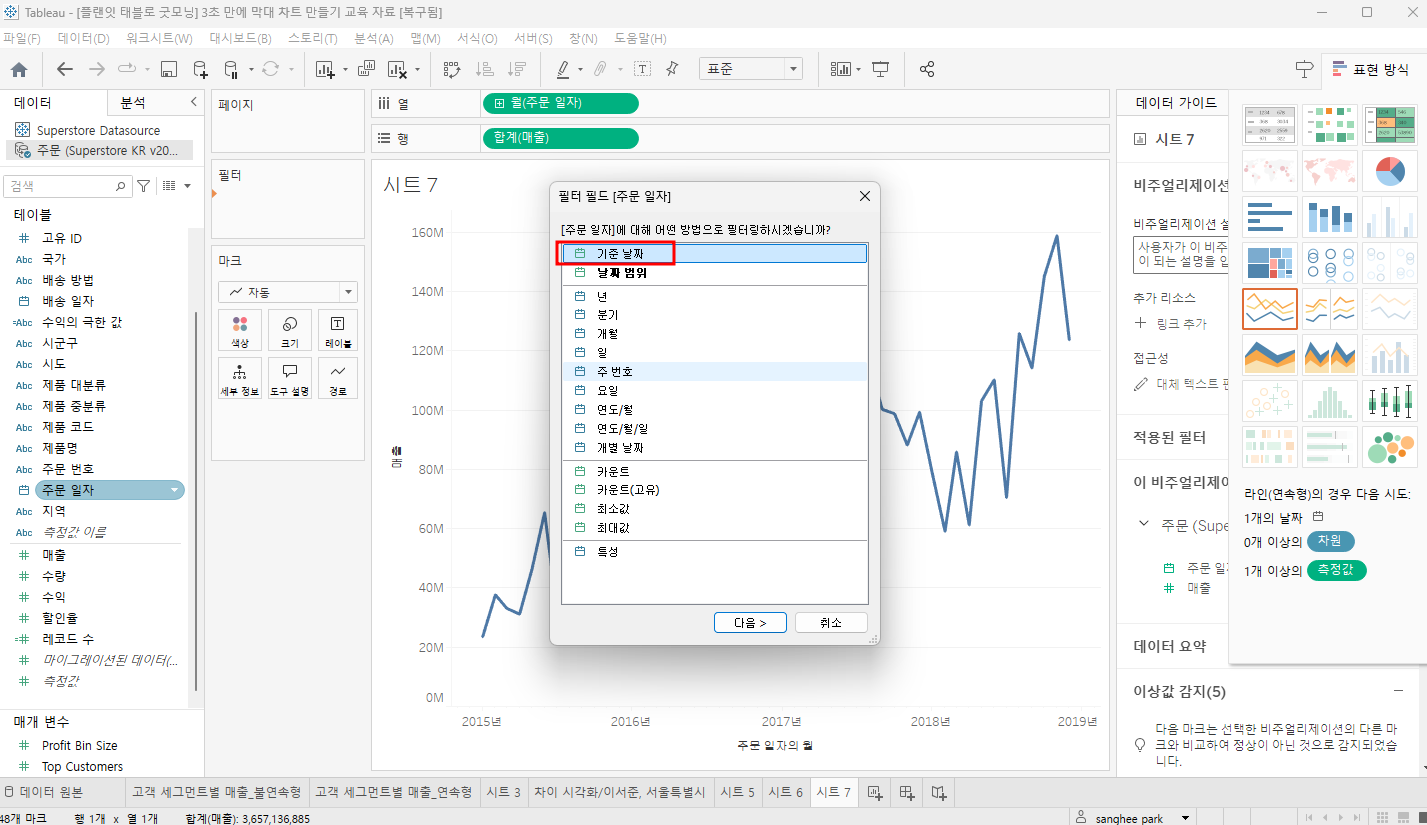Image resolution: width=1427 pixels, height=825 pixels.
Task: Undo with the back arrow toolbar icon
Action: [x=65, y=69]
